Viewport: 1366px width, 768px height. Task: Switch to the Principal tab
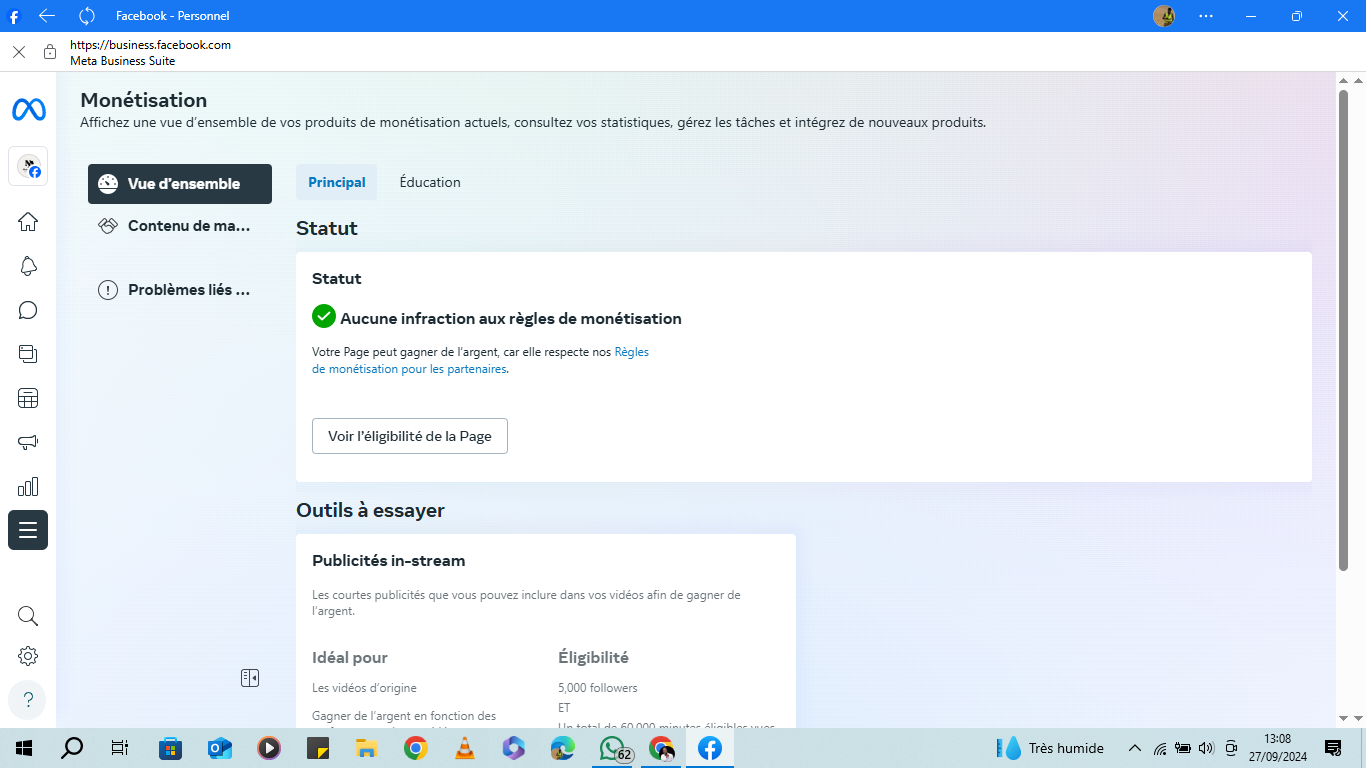pos(337,182)
